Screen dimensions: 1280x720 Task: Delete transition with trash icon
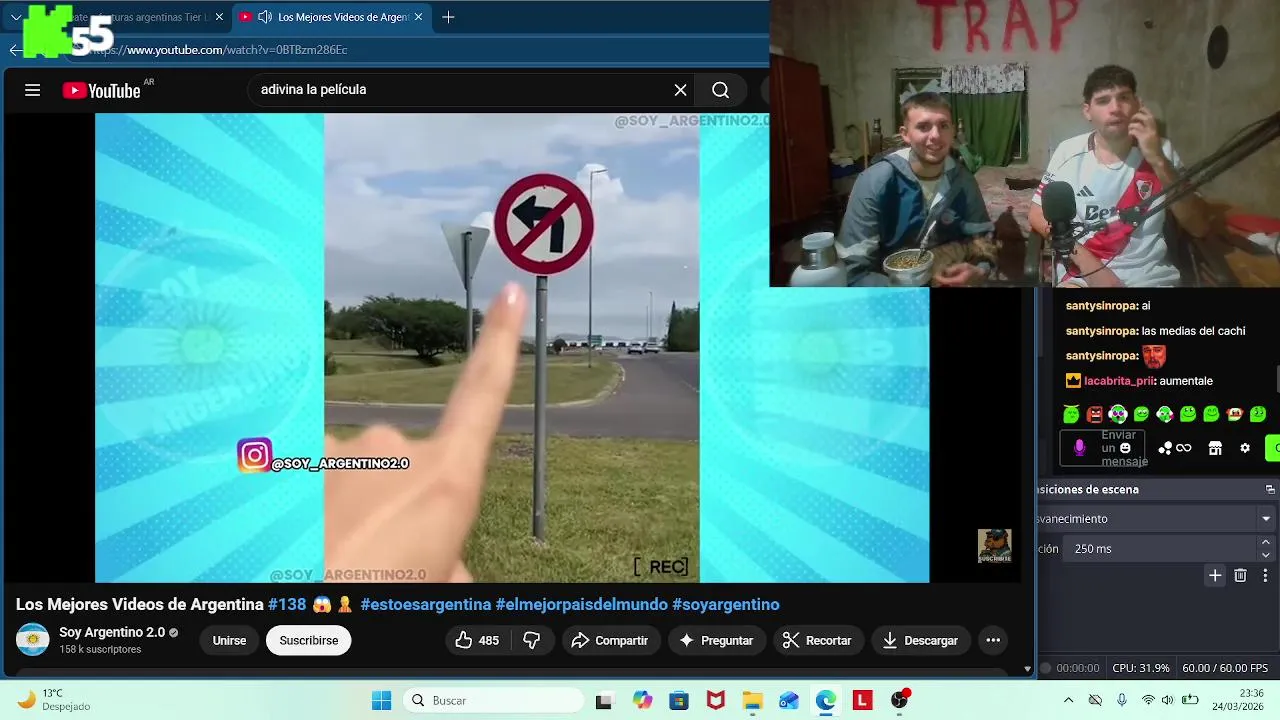(x=1240, y=575)
